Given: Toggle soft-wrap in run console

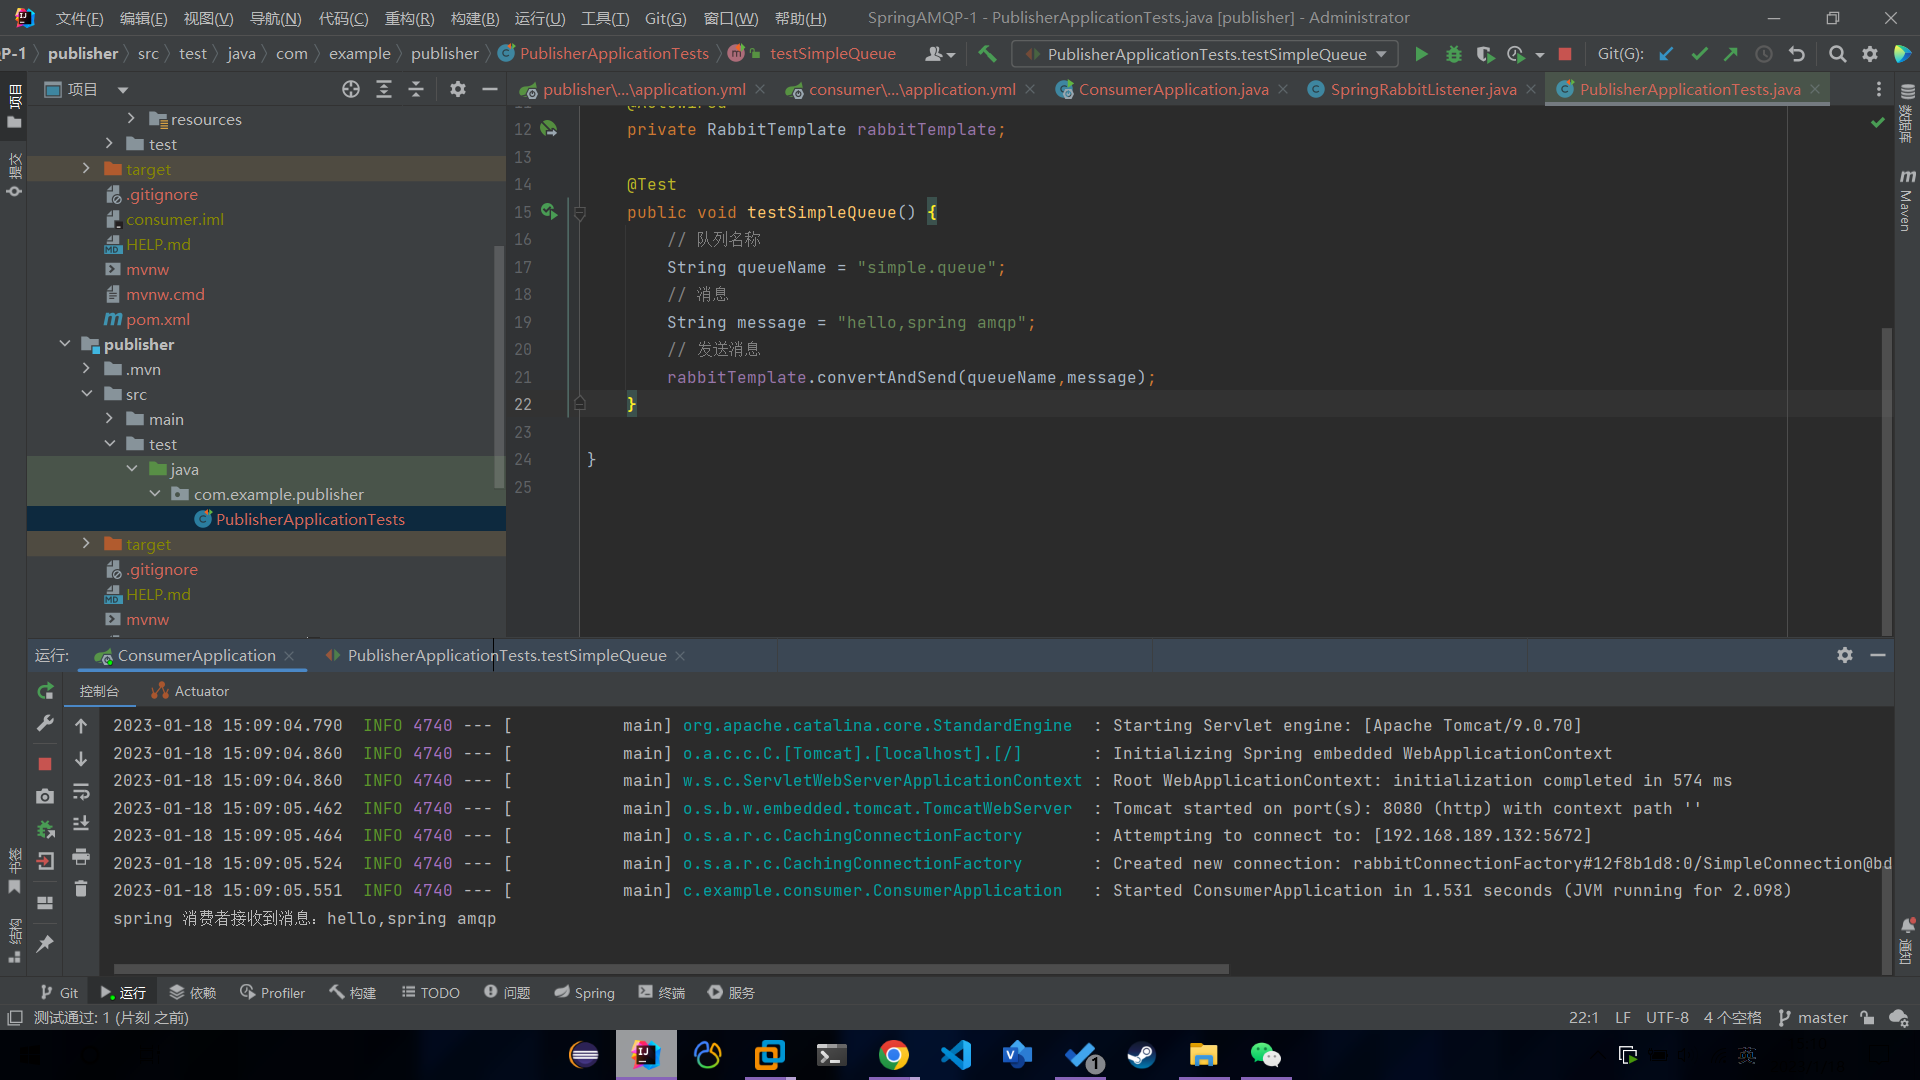Looking at the screenshot, I should click(81, 792).
